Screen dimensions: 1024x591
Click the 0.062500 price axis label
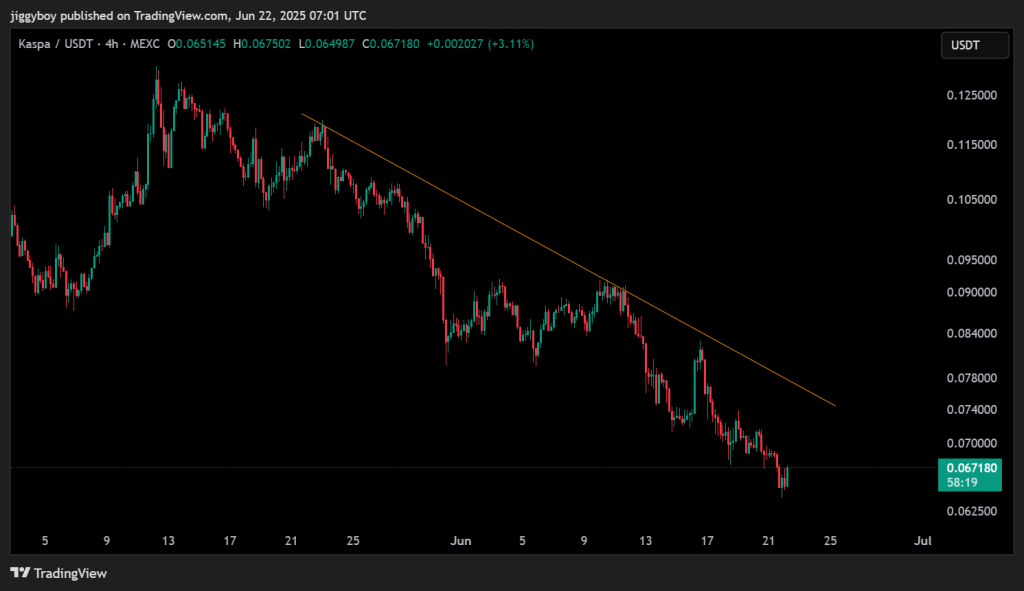click(972, 511)
